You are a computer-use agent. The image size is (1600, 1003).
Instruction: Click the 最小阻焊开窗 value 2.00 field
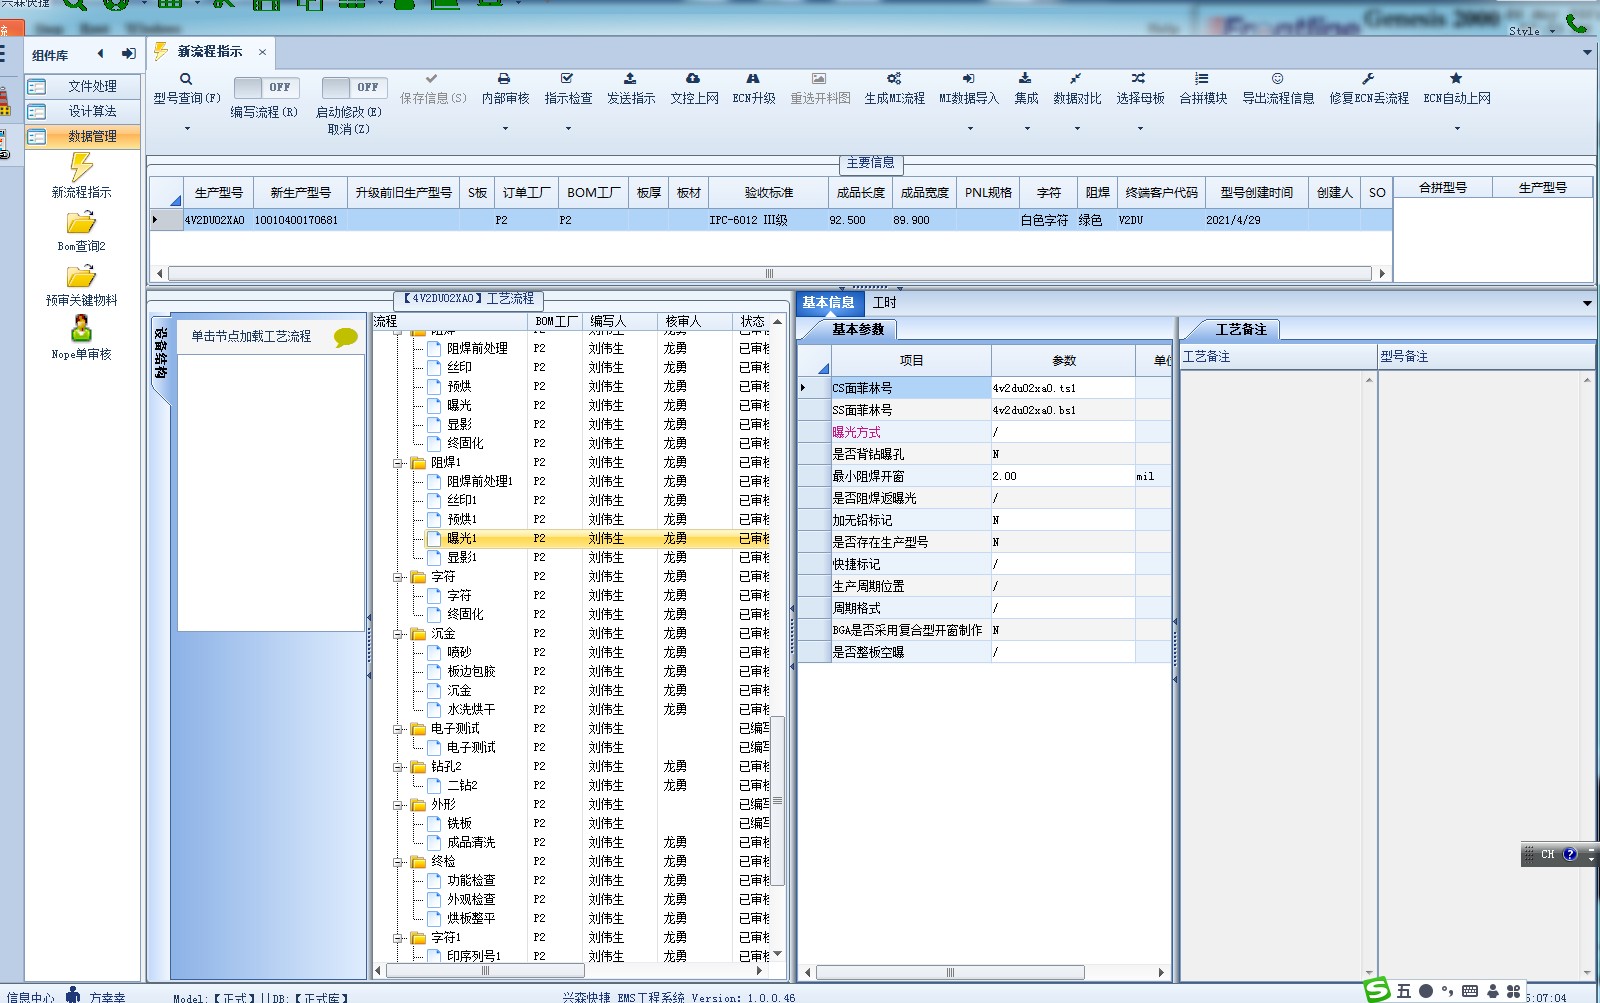click(x=1063, y=476)
